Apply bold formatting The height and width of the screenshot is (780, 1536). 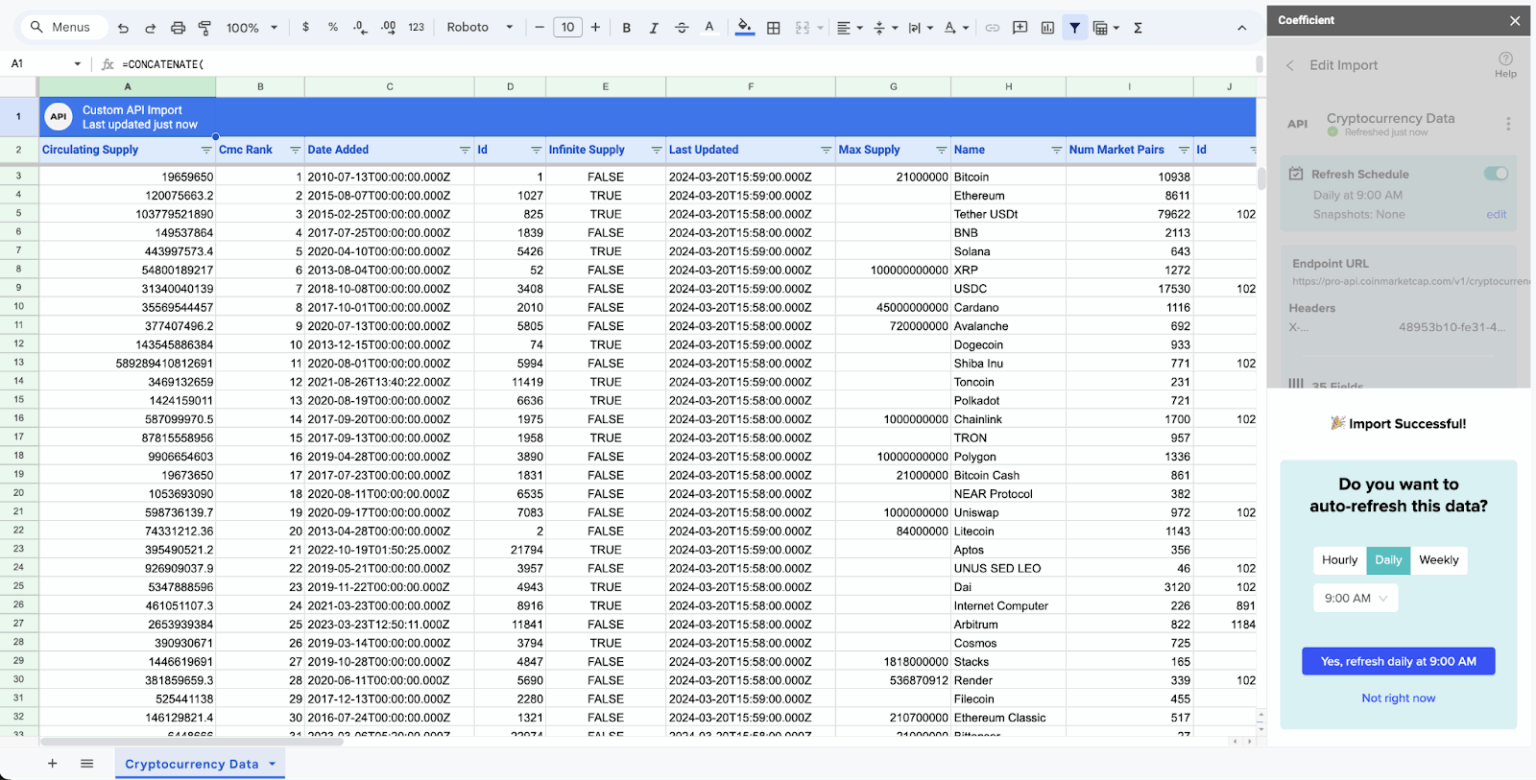point(627,27)
